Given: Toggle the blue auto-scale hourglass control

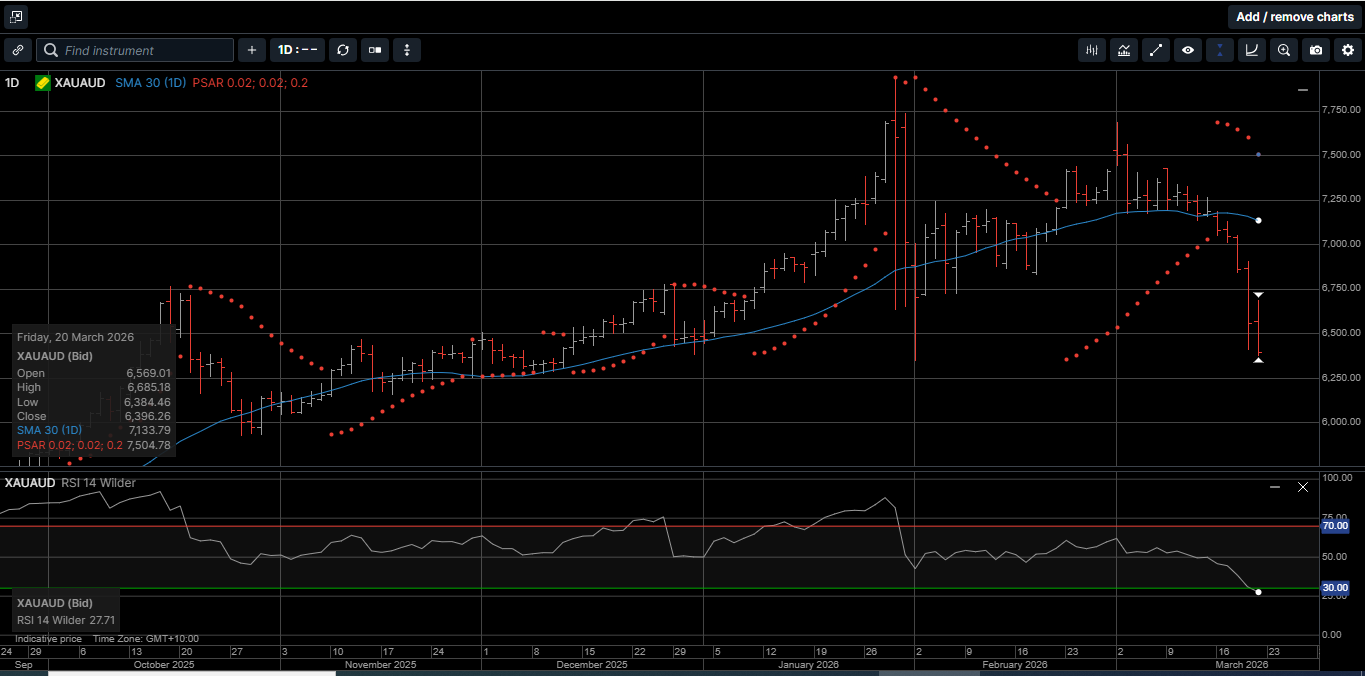Looking at the screenshot, I should click(x=1220, y=50).
